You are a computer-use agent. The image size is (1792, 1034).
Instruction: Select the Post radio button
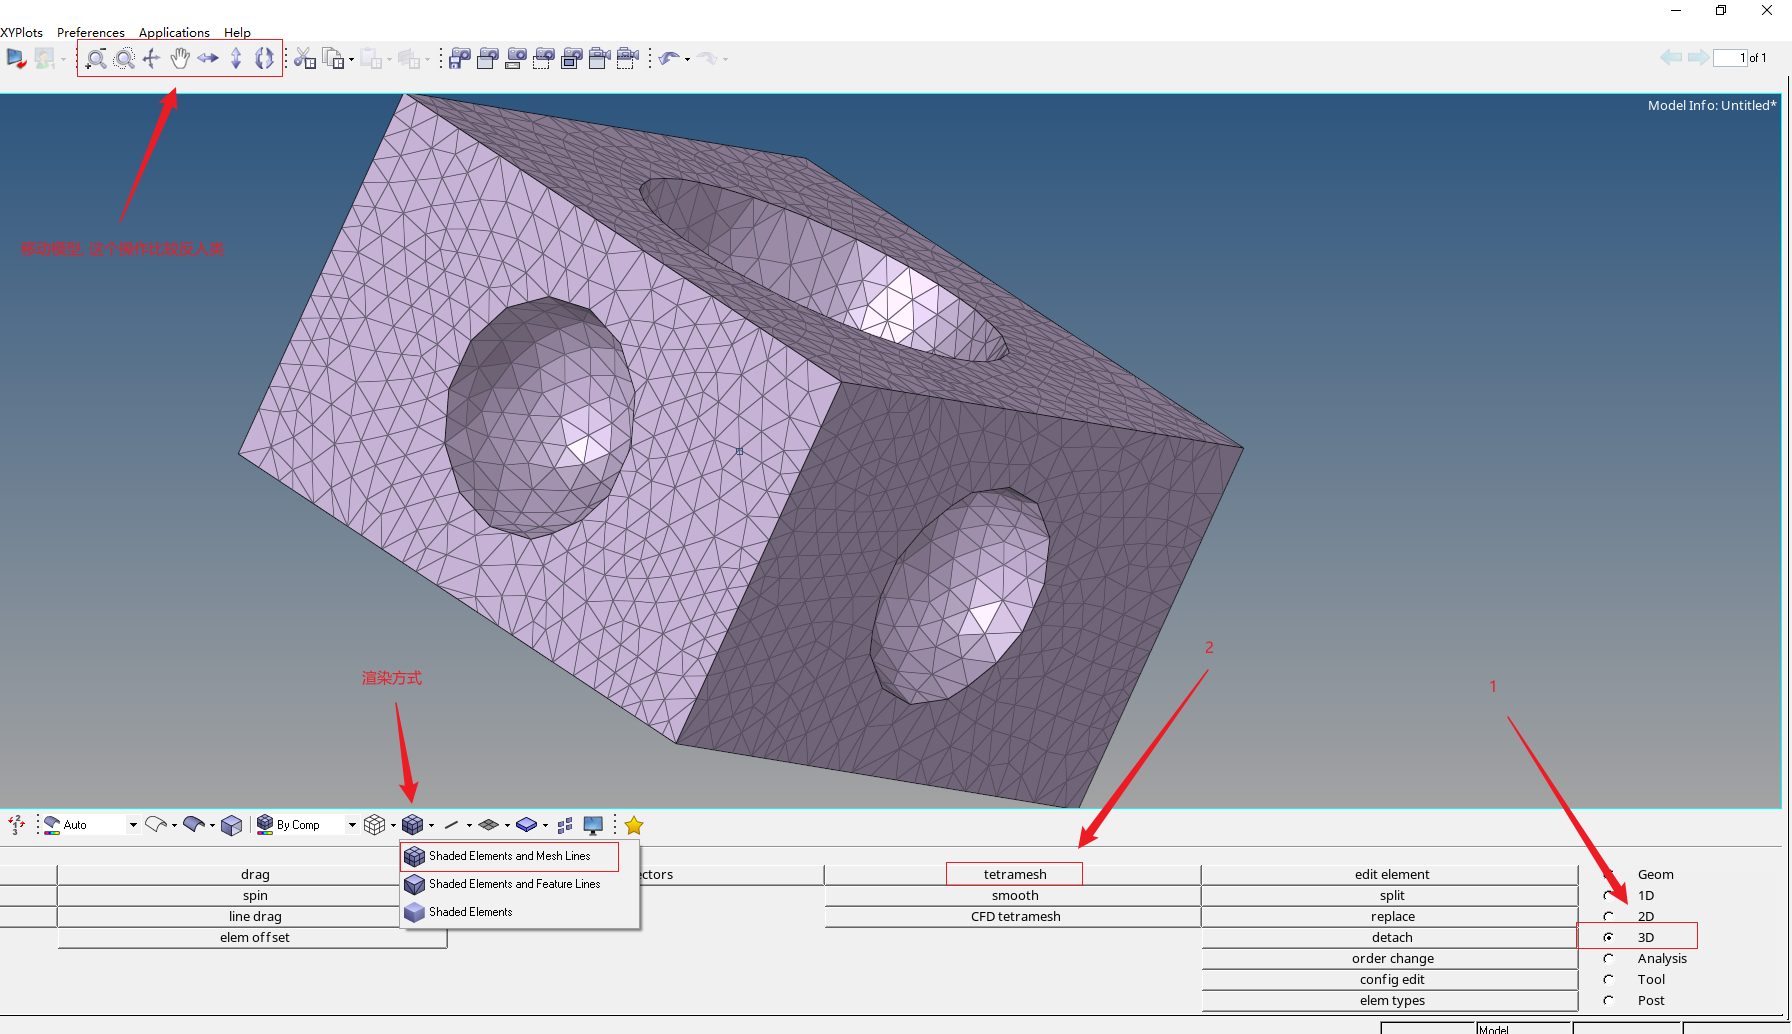(1608, 1000)
